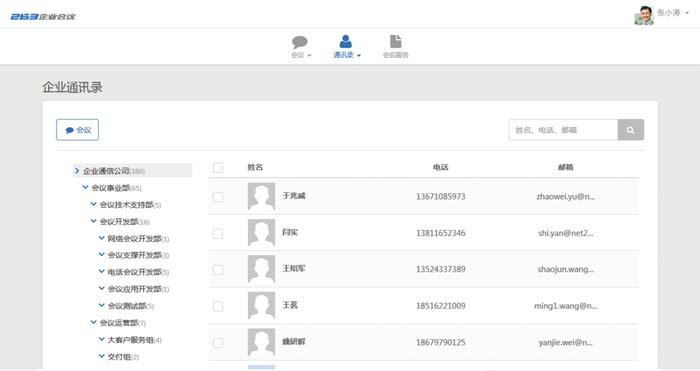Toggle the 会议应用开发部 chevron
700x371 pixels.
(101, 288)
